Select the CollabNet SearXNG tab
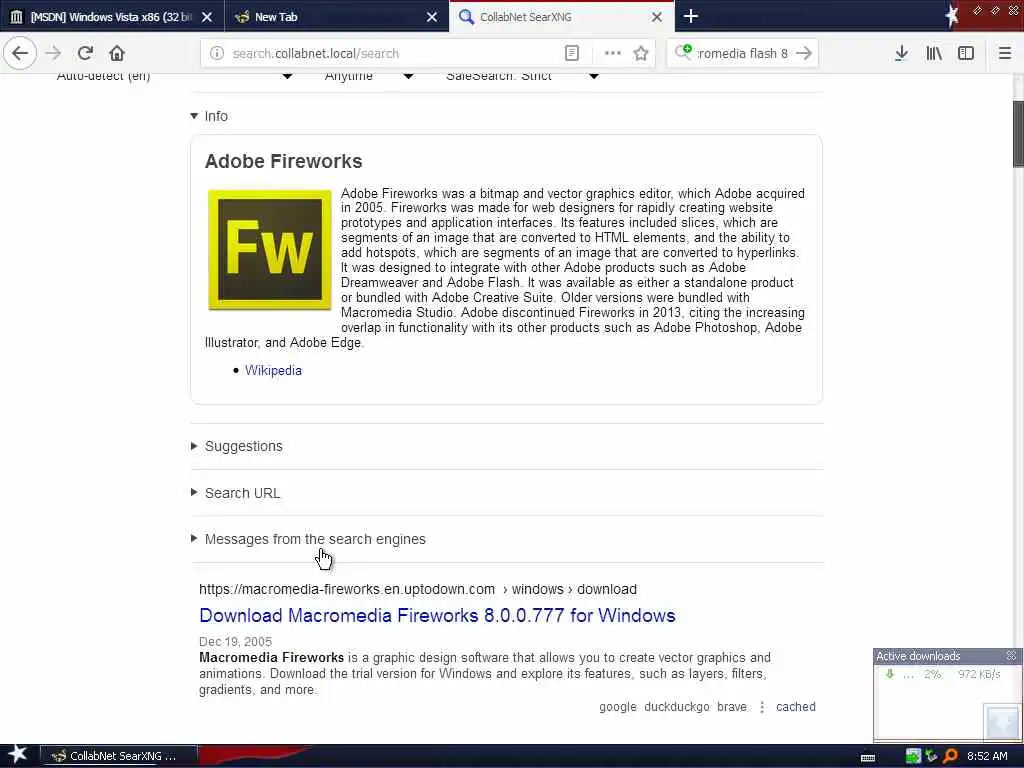Viewport: 1024px width, 768px height. click(562, 17)
